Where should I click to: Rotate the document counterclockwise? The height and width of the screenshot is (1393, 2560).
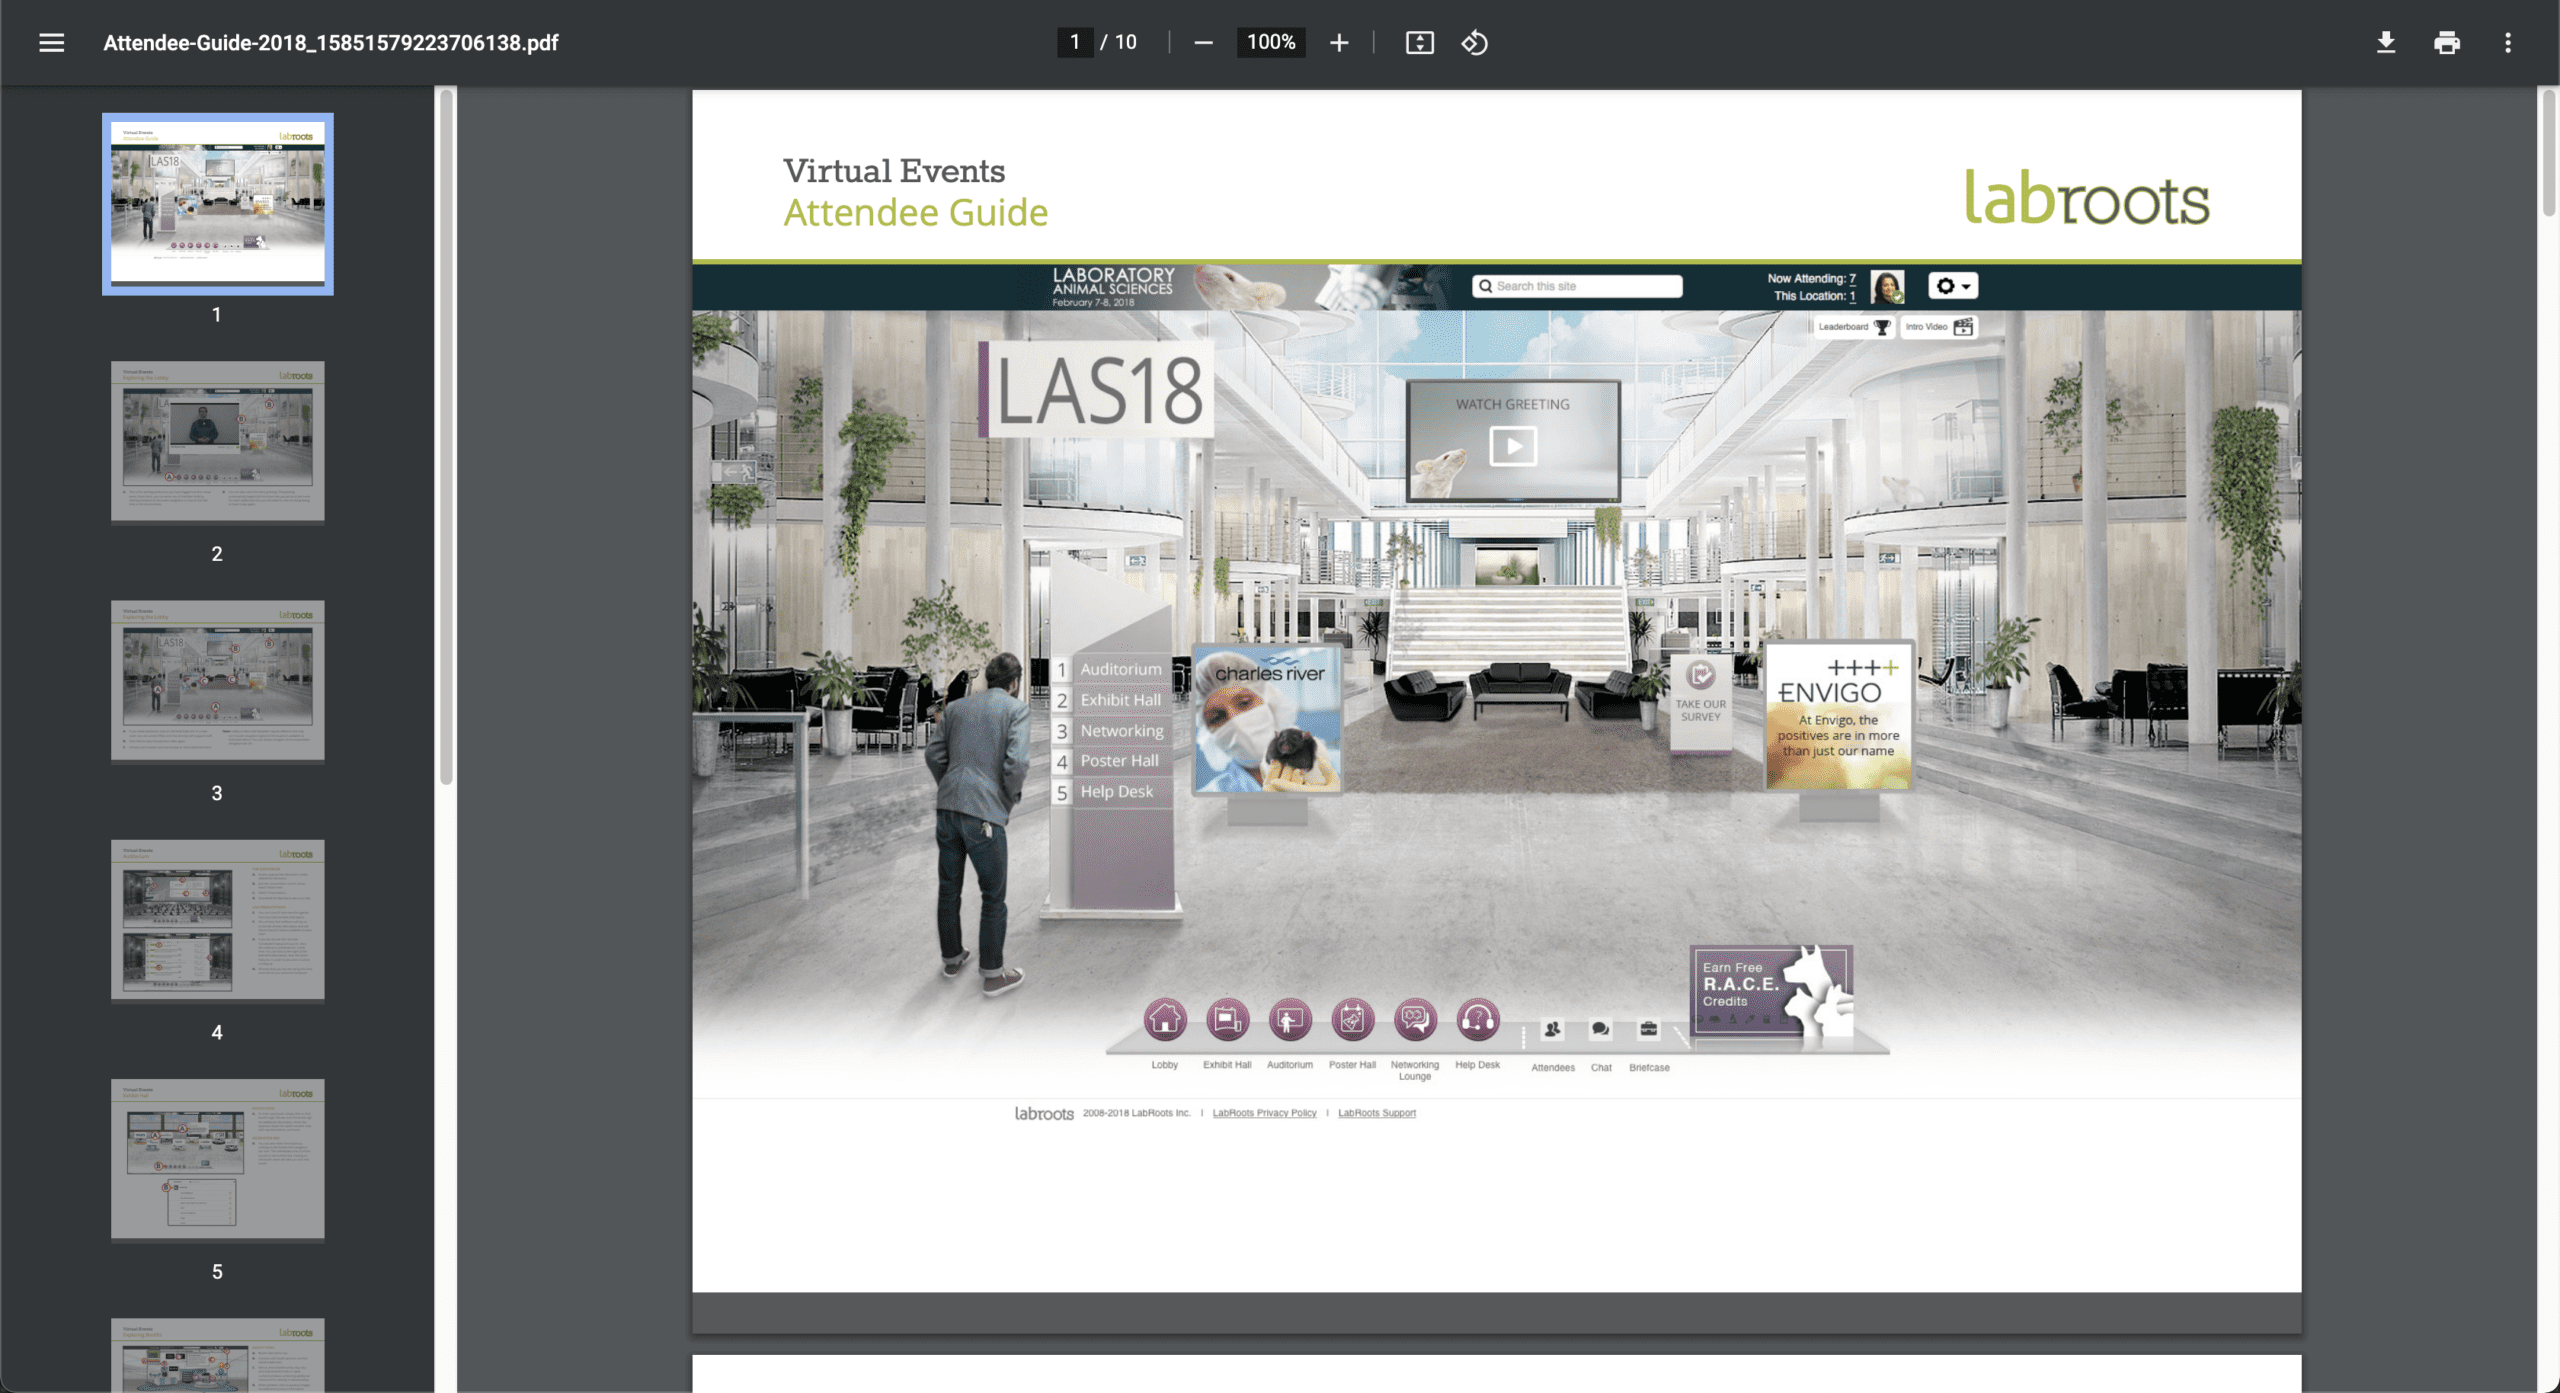pyautogui.click(x=1475, y=43)
